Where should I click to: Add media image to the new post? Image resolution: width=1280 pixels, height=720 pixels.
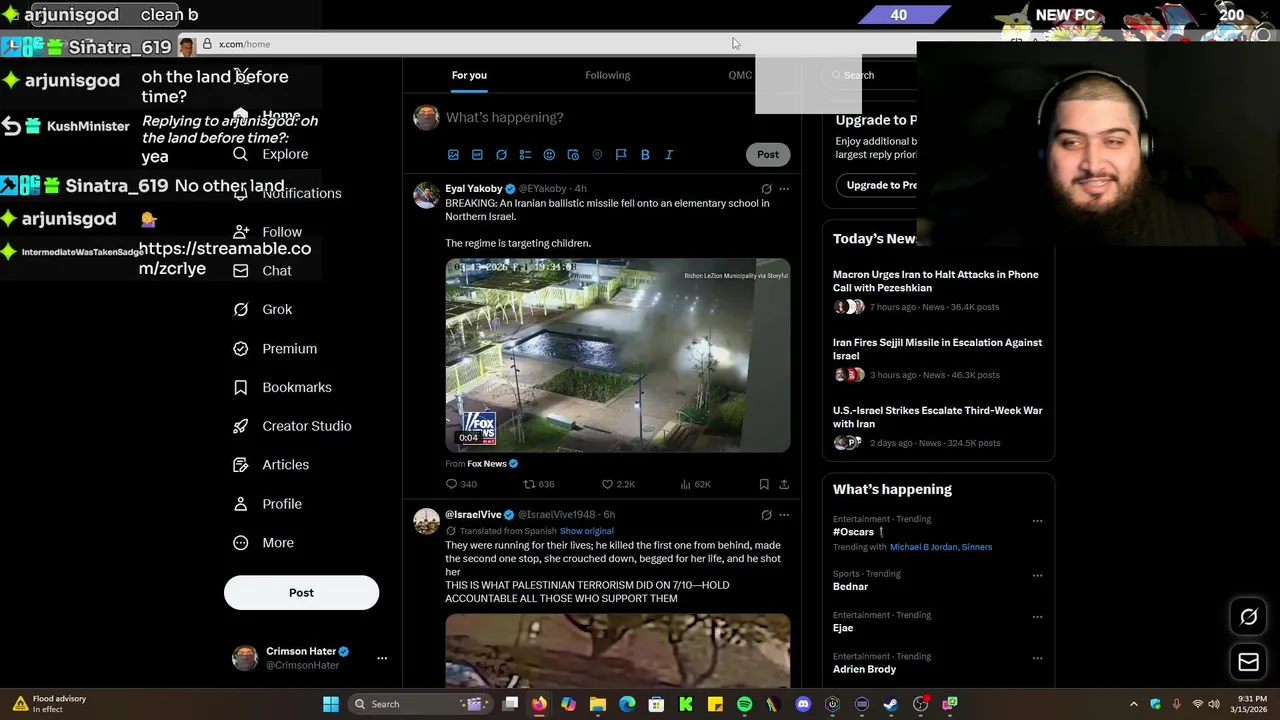453,155
